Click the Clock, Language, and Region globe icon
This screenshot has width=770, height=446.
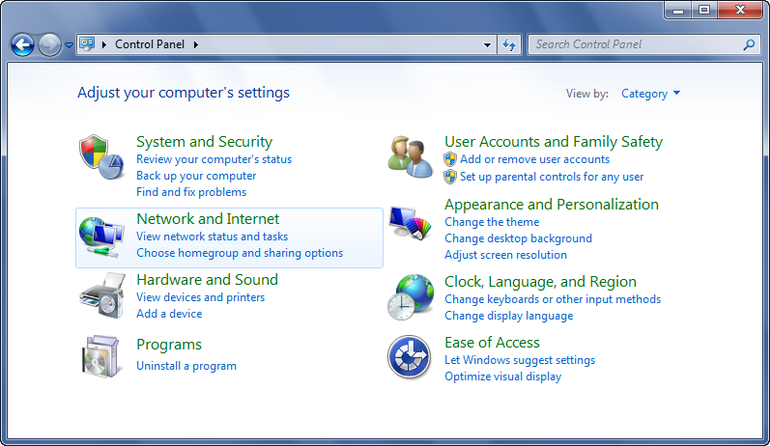(x=410, y=295)
